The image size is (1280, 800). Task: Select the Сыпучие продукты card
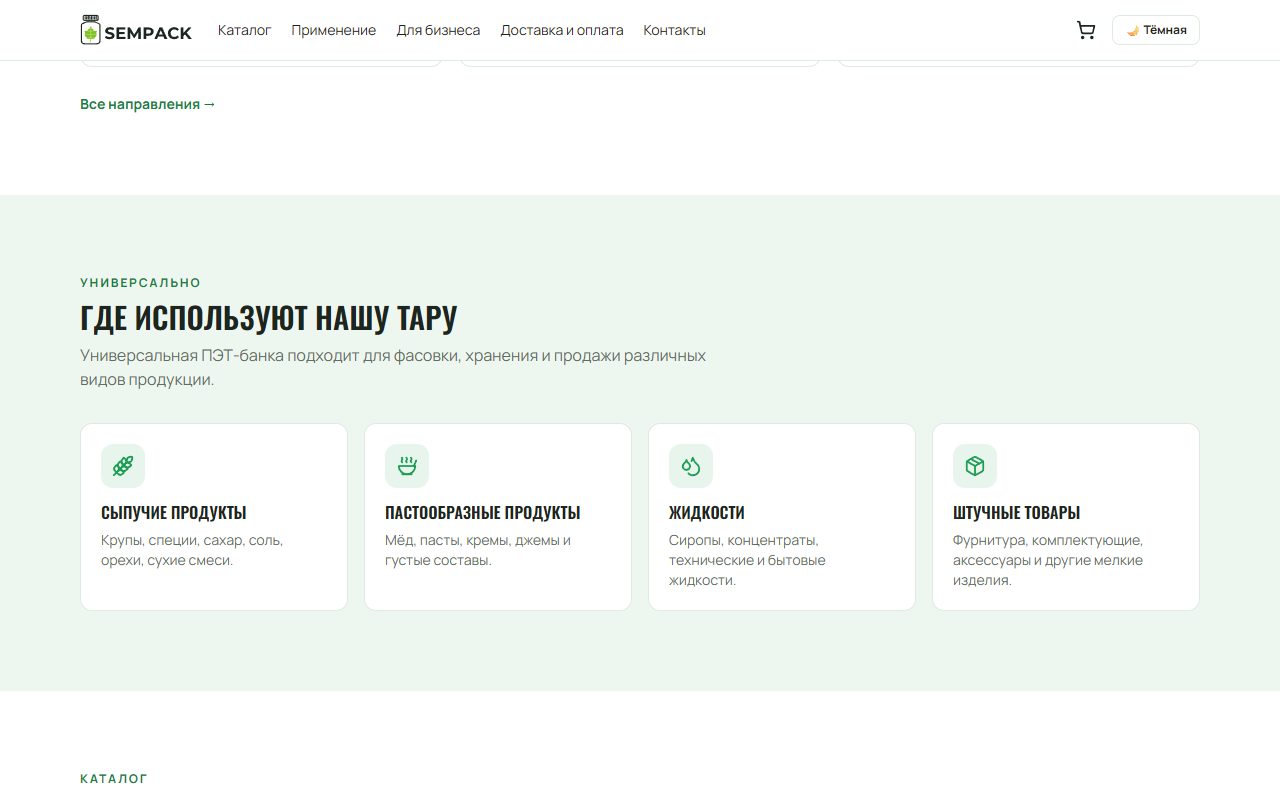click(214, 517)
